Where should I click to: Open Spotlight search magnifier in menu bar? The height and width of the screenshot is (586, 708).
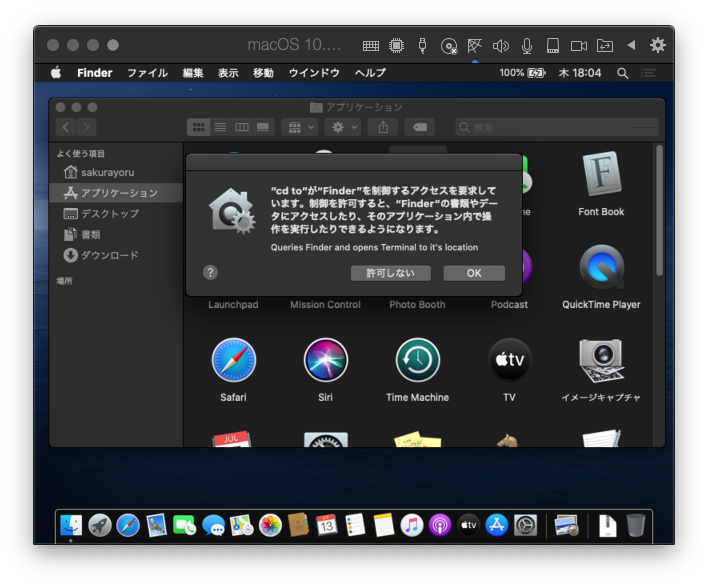623,73
